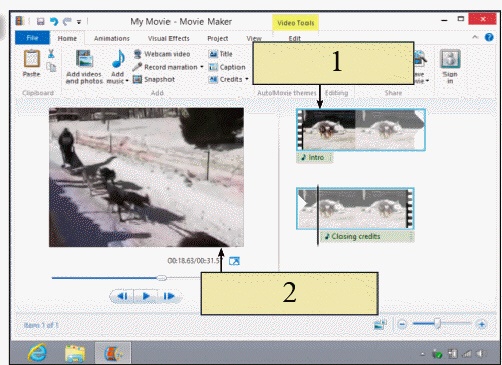This screenshot has height=365, width=502.
Task: Click the zoom in plus icon
Action: tap(481, 324)
